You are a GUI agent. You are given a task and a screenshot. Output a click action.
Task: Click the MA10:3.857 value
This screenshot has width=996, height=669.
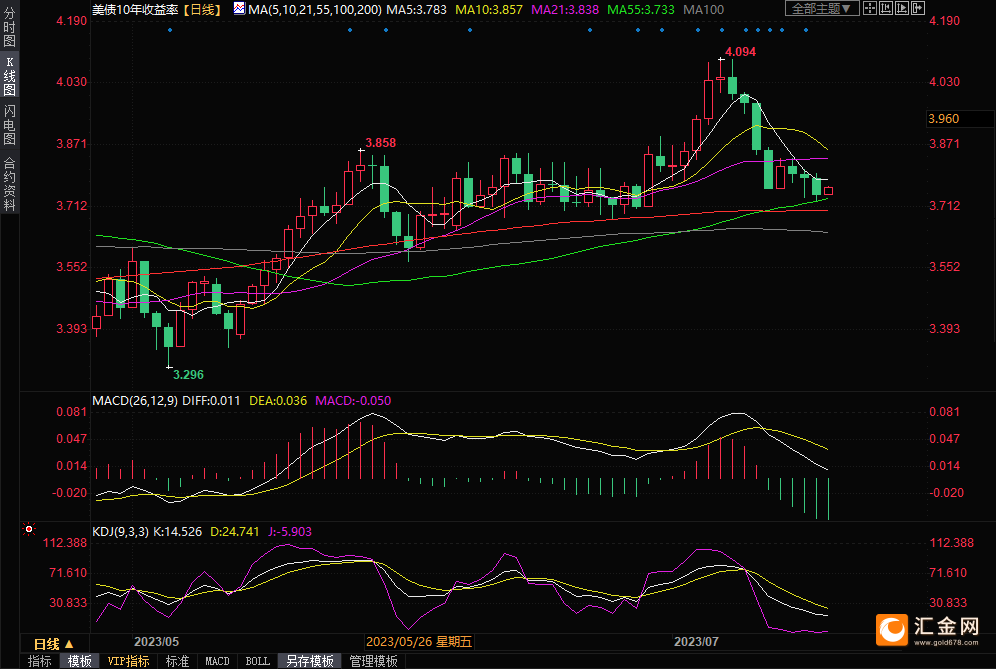[489, 10]
